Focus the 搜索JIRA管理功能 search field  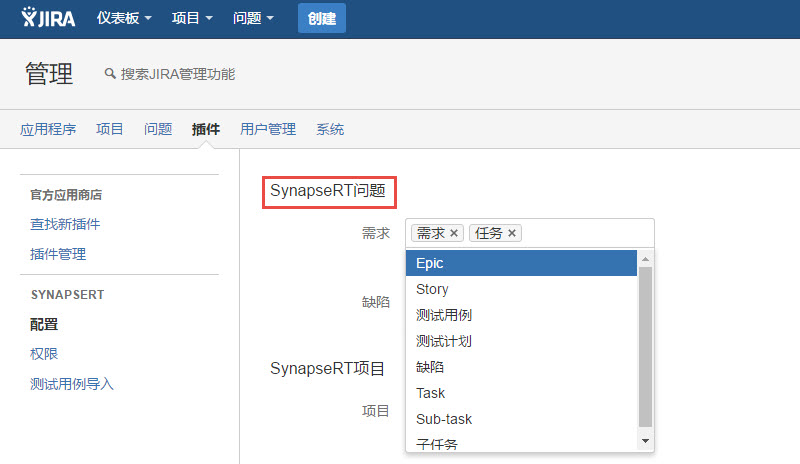click(178, 75)
